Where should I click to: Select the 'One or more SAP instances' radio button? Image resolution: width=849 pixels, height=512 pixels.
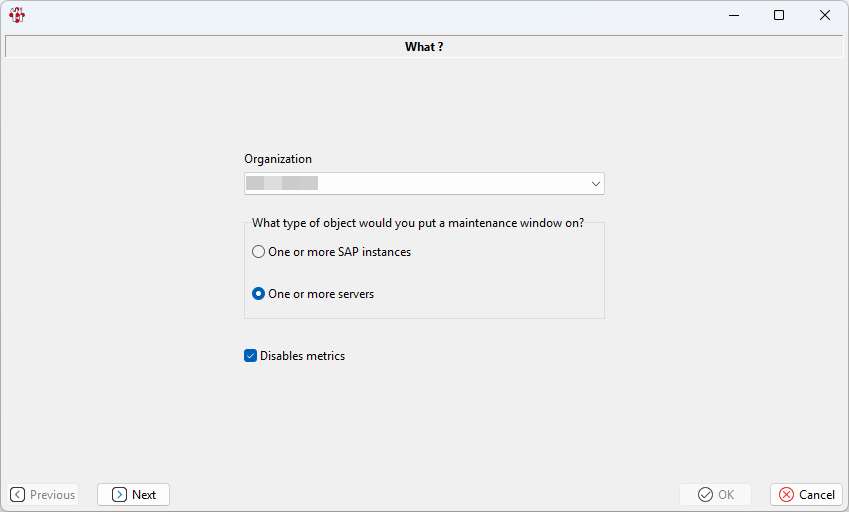[x=259, y=252]
